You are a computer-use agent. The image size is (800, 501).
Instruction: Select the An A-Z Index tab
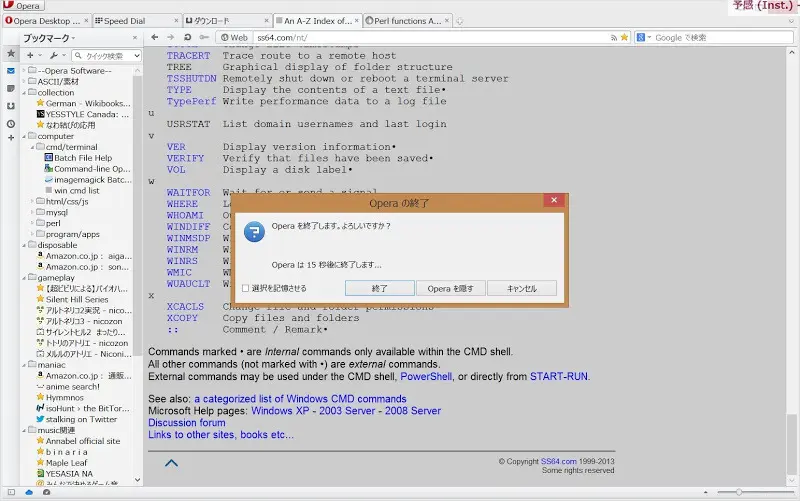tap(317, 21)
